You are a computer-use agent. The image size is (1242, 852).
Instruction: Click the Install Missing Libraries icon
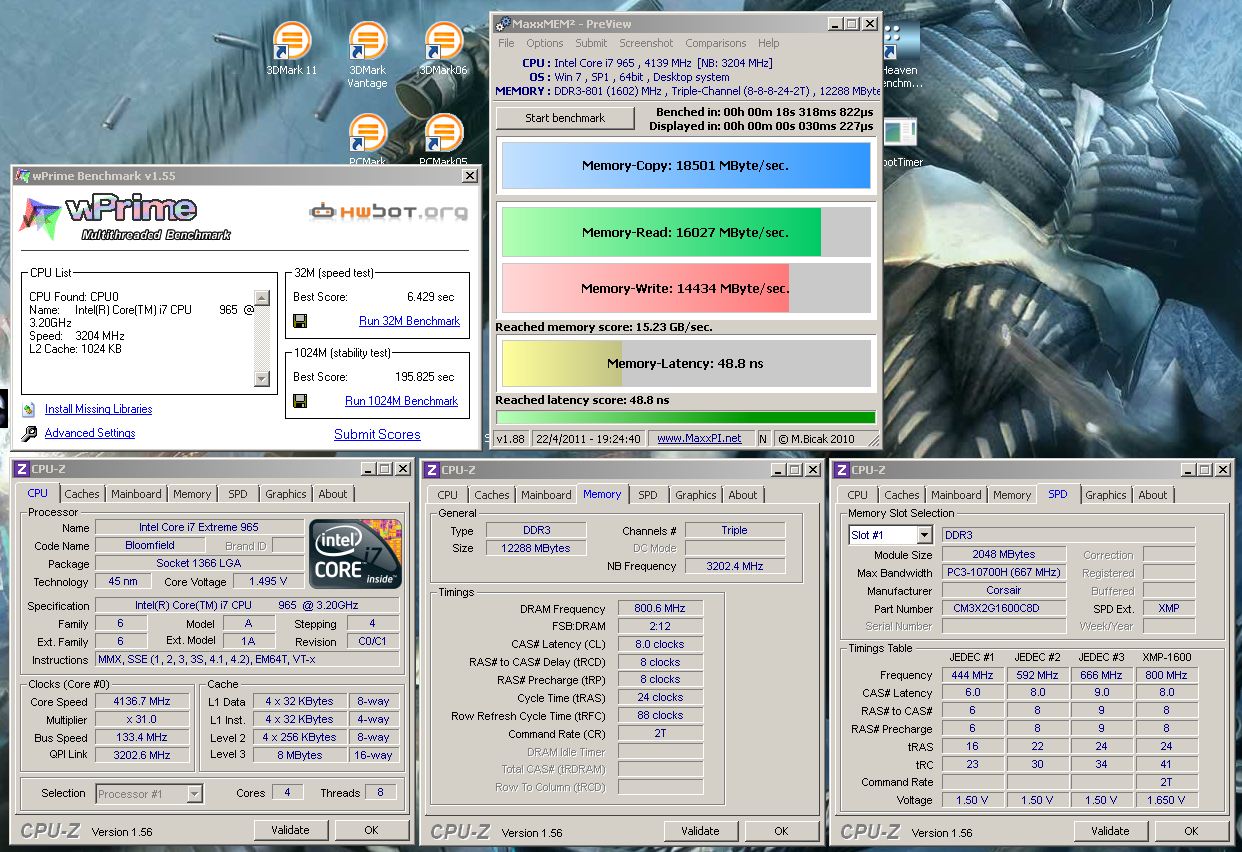point(27,409)
